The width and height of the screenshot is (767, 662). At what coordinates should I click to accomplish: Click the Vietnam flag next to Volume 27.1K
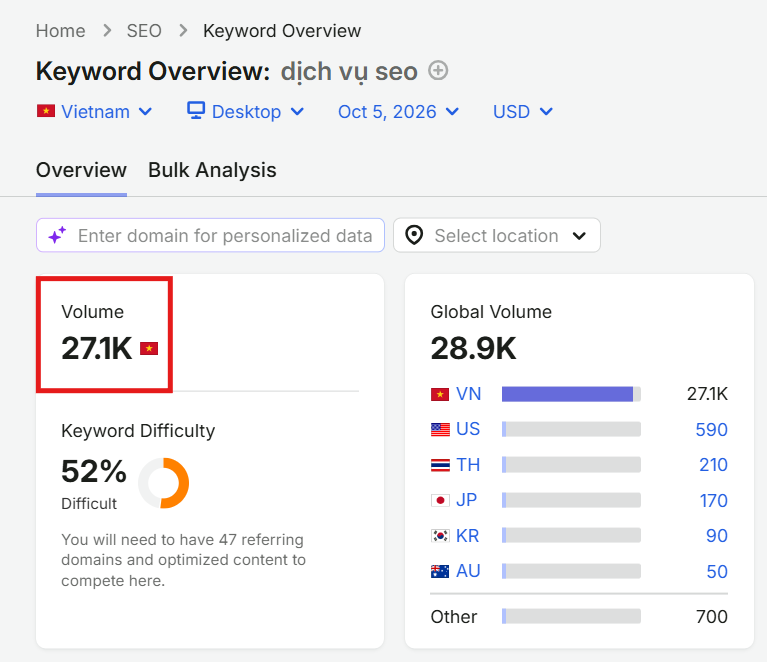(x=149, y=348)
